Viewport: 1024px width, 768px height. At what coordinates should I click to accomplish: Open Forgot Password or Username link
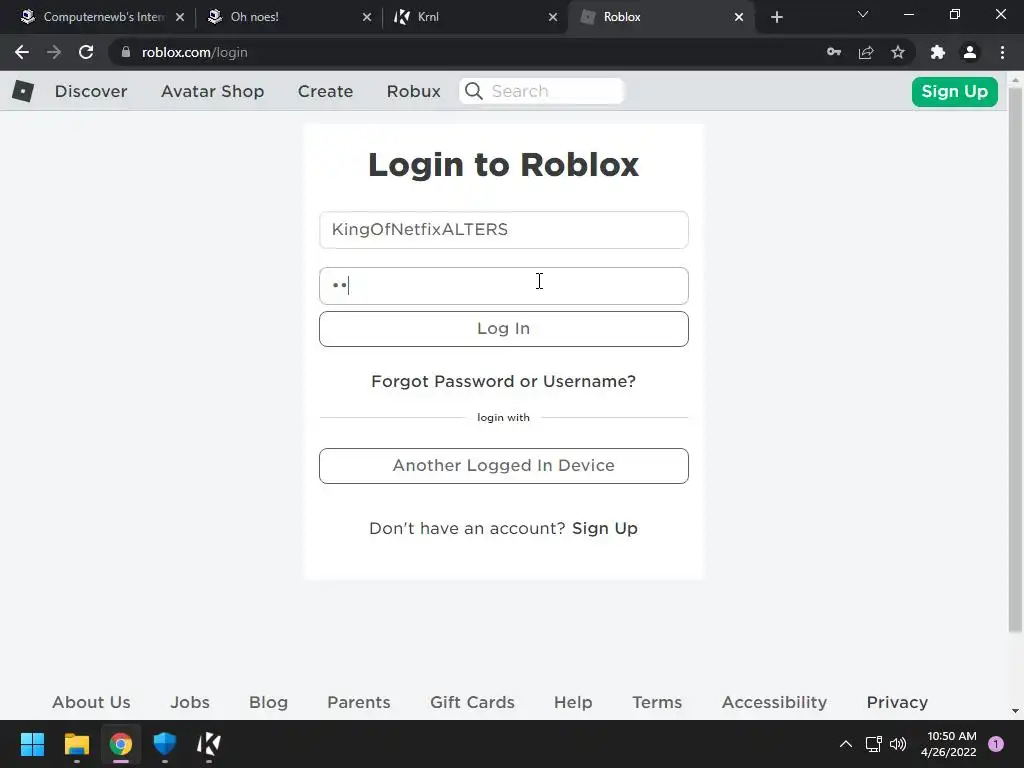(504, 381)
